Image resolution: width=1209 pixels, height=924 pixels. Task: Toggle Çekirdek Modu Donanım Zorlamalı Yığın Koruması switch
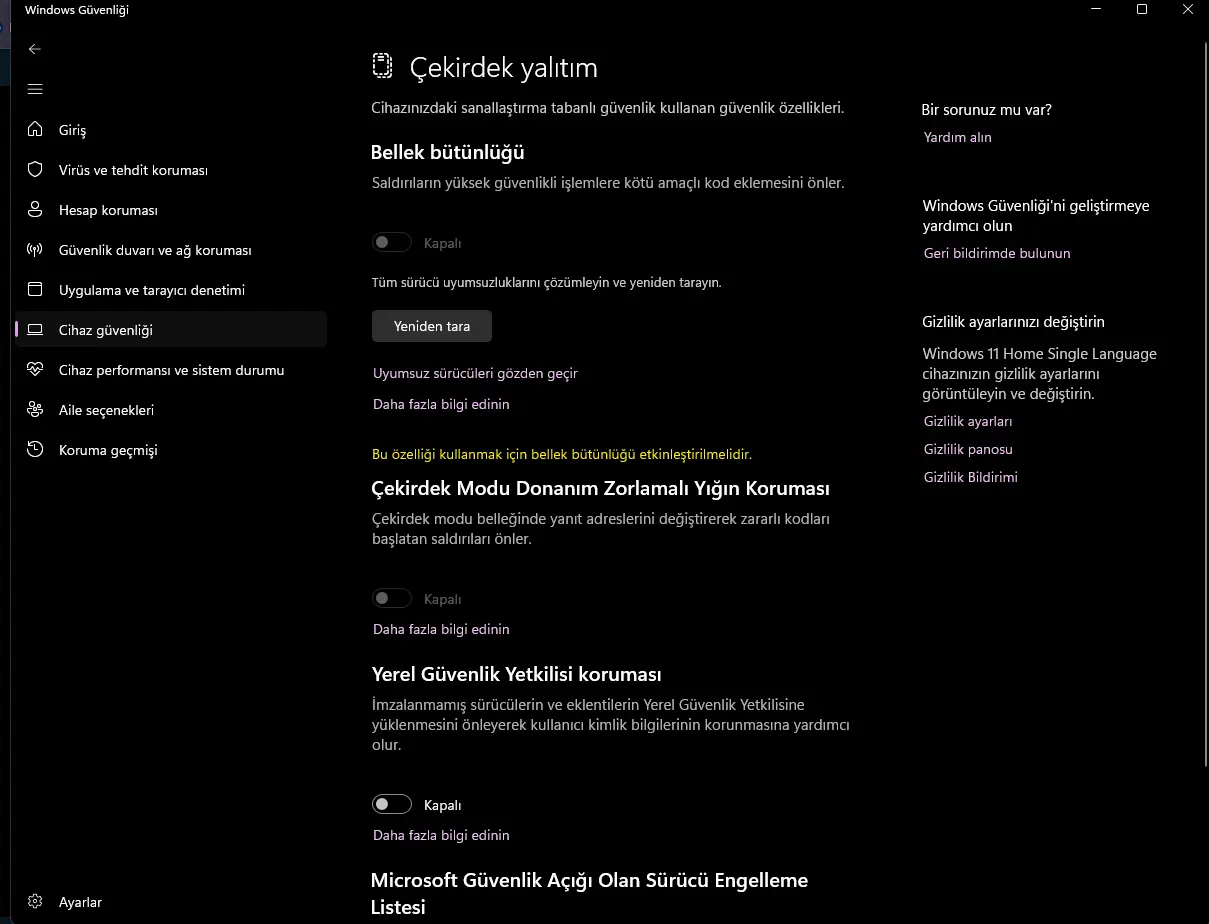[391, 598]
